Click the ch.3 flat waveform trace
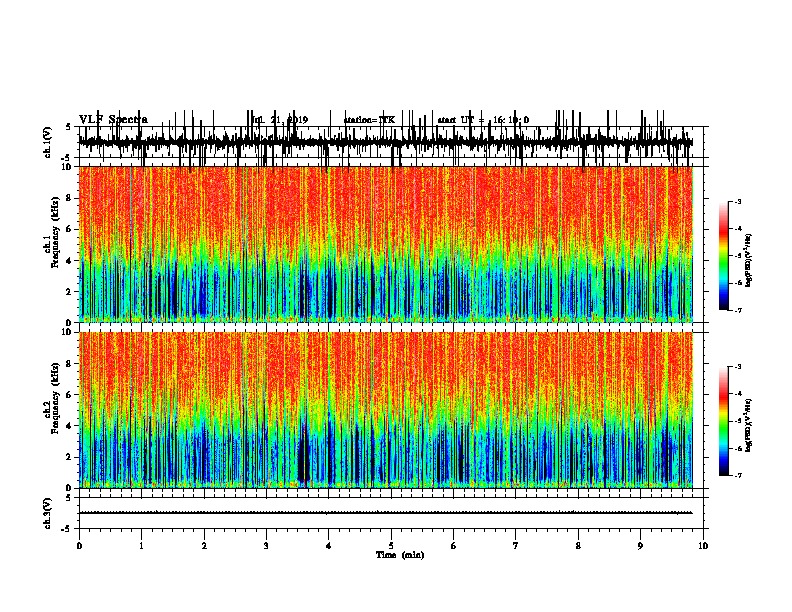 [x=386, y=513]
